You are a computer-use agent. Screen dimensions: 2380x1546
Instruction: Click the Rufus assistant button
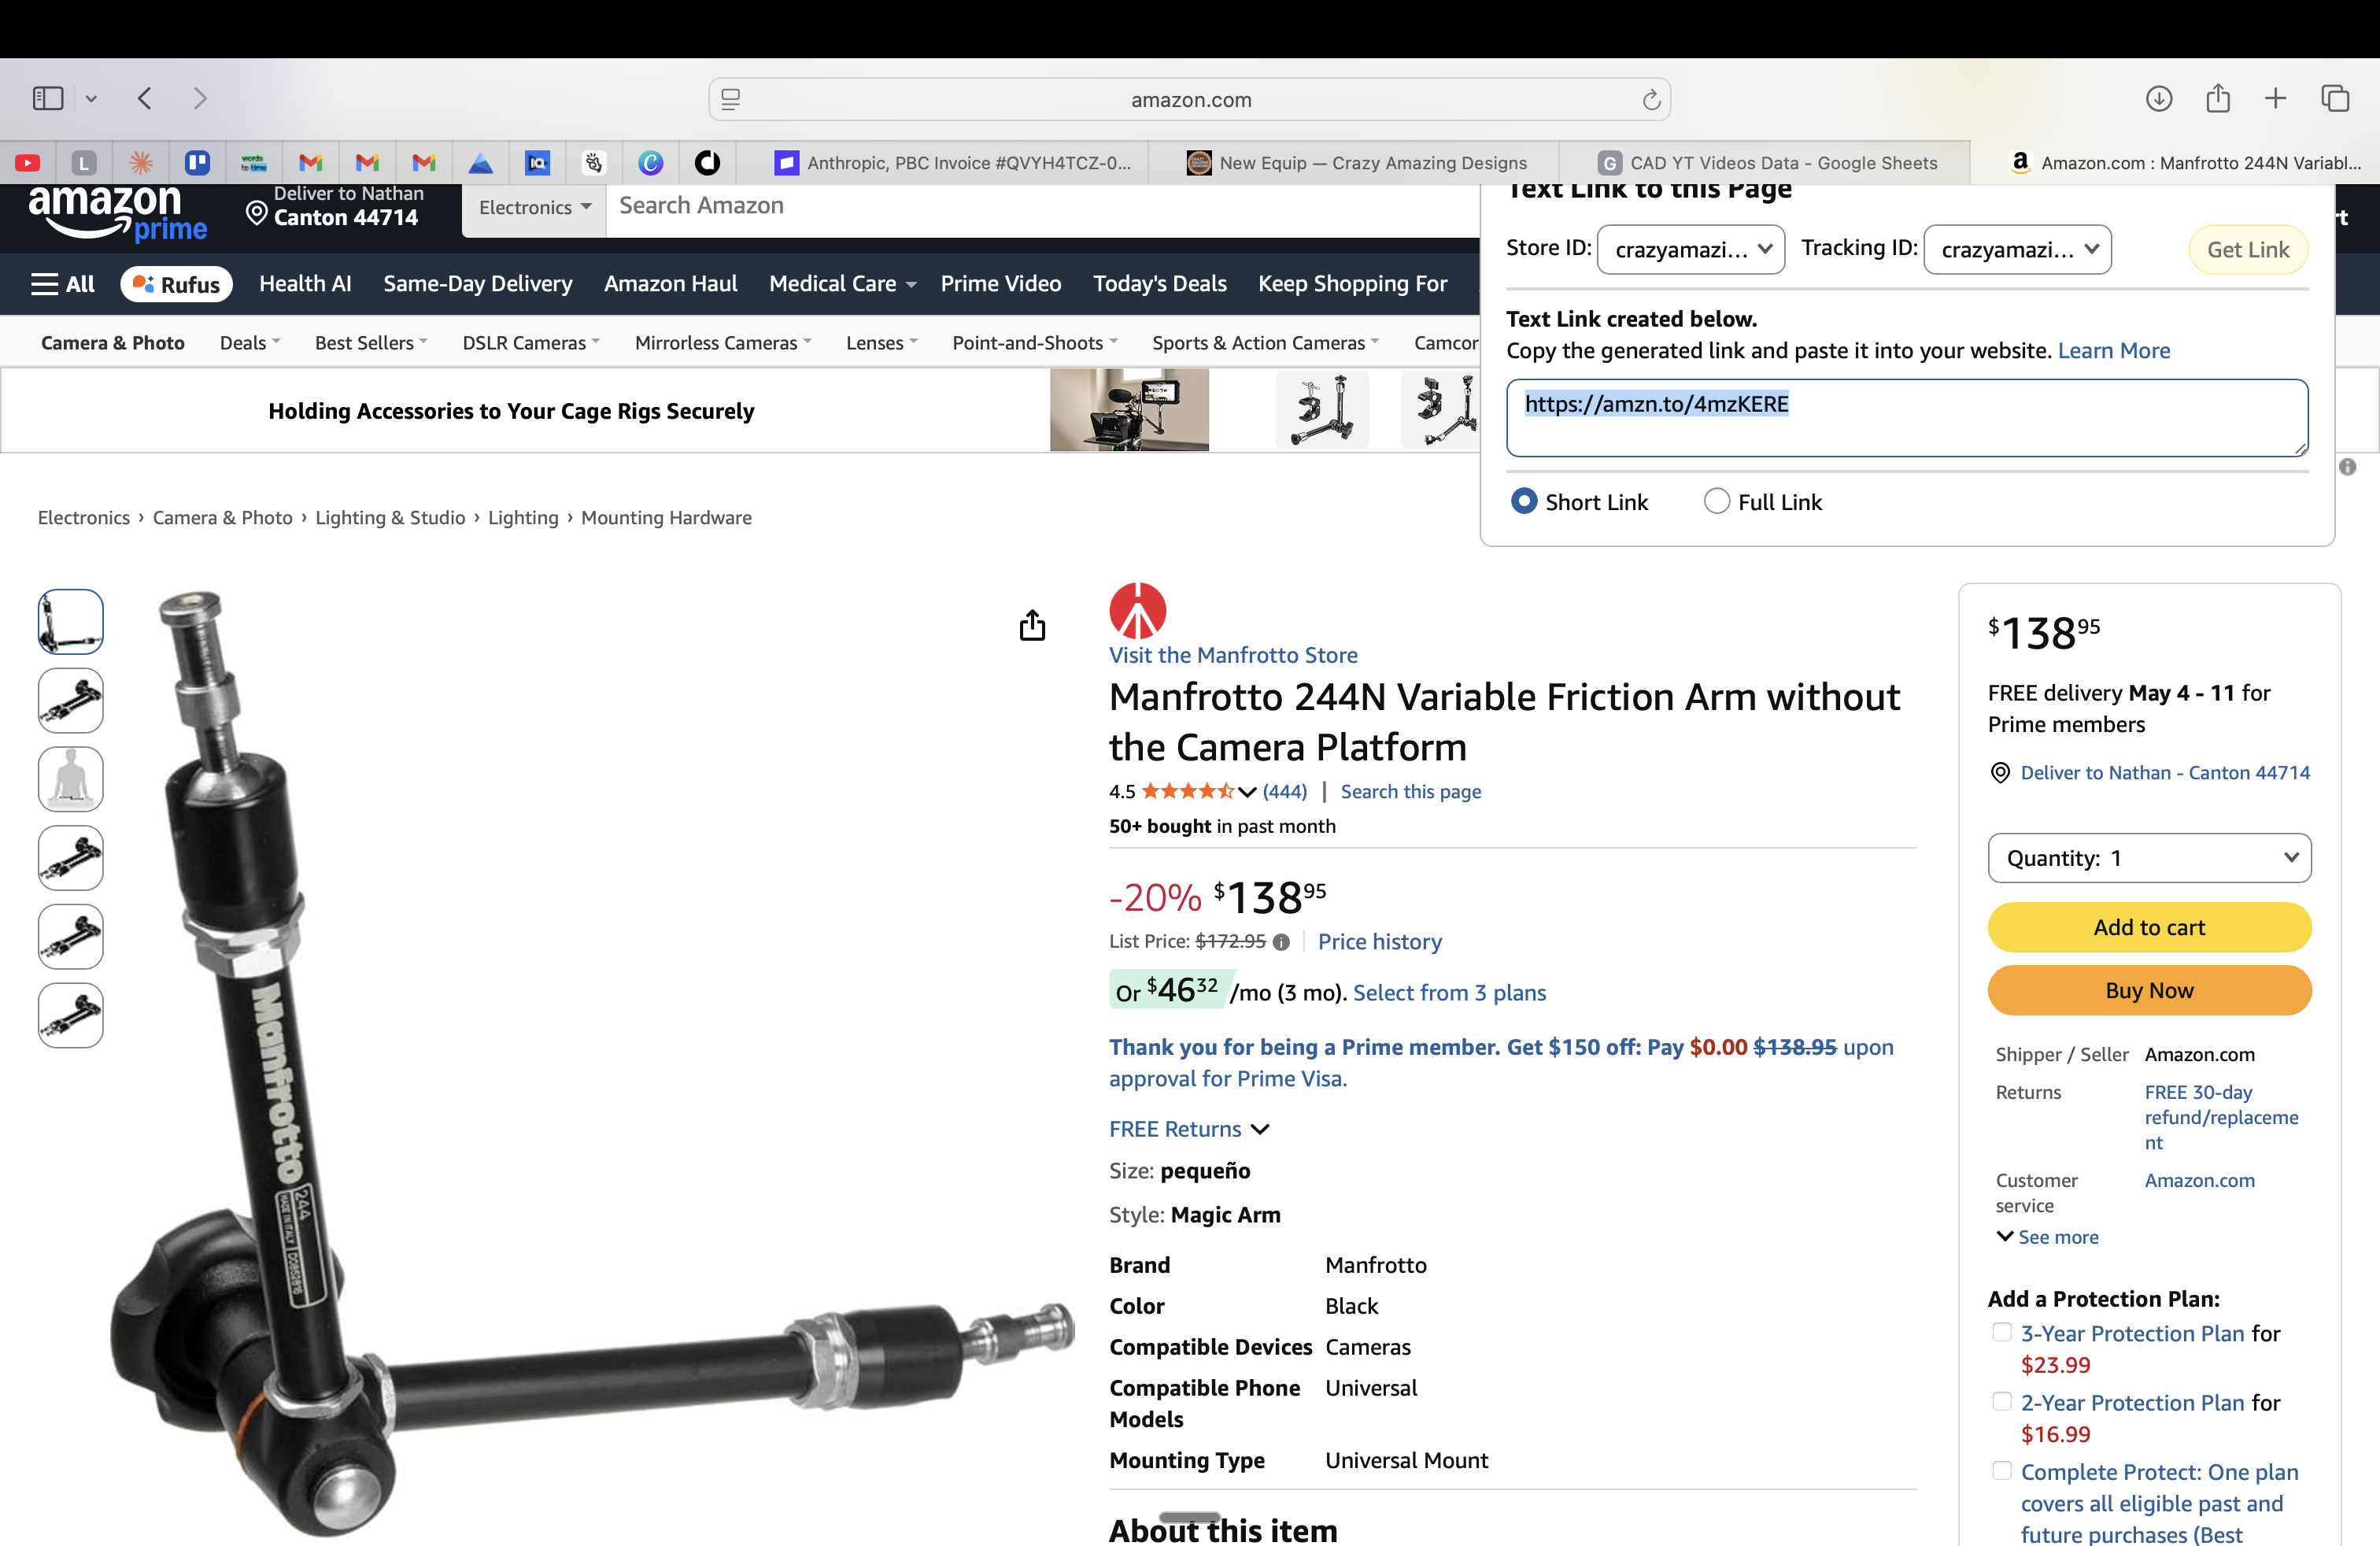pyautogui.click(x=176, y=284)
